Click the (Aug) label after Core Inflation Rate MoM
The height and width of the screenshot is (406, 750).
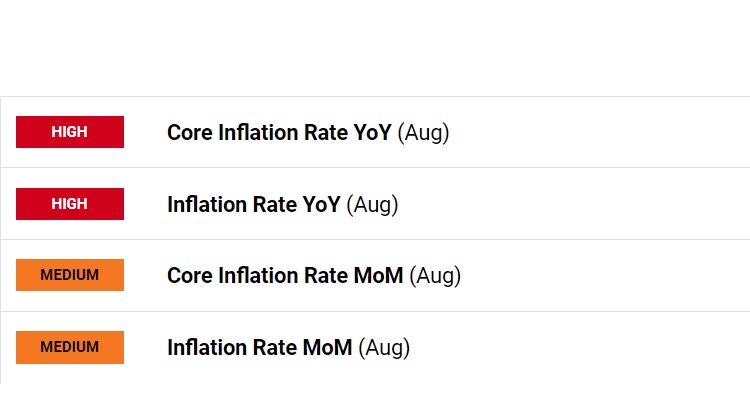(435, 276)
